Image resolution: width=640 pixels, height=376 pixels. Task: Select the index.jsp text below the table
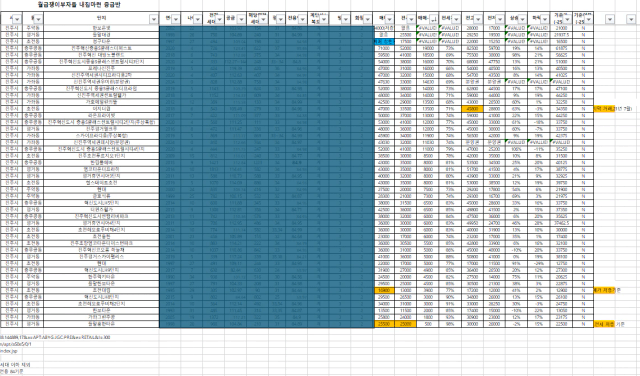pos(9,351)
